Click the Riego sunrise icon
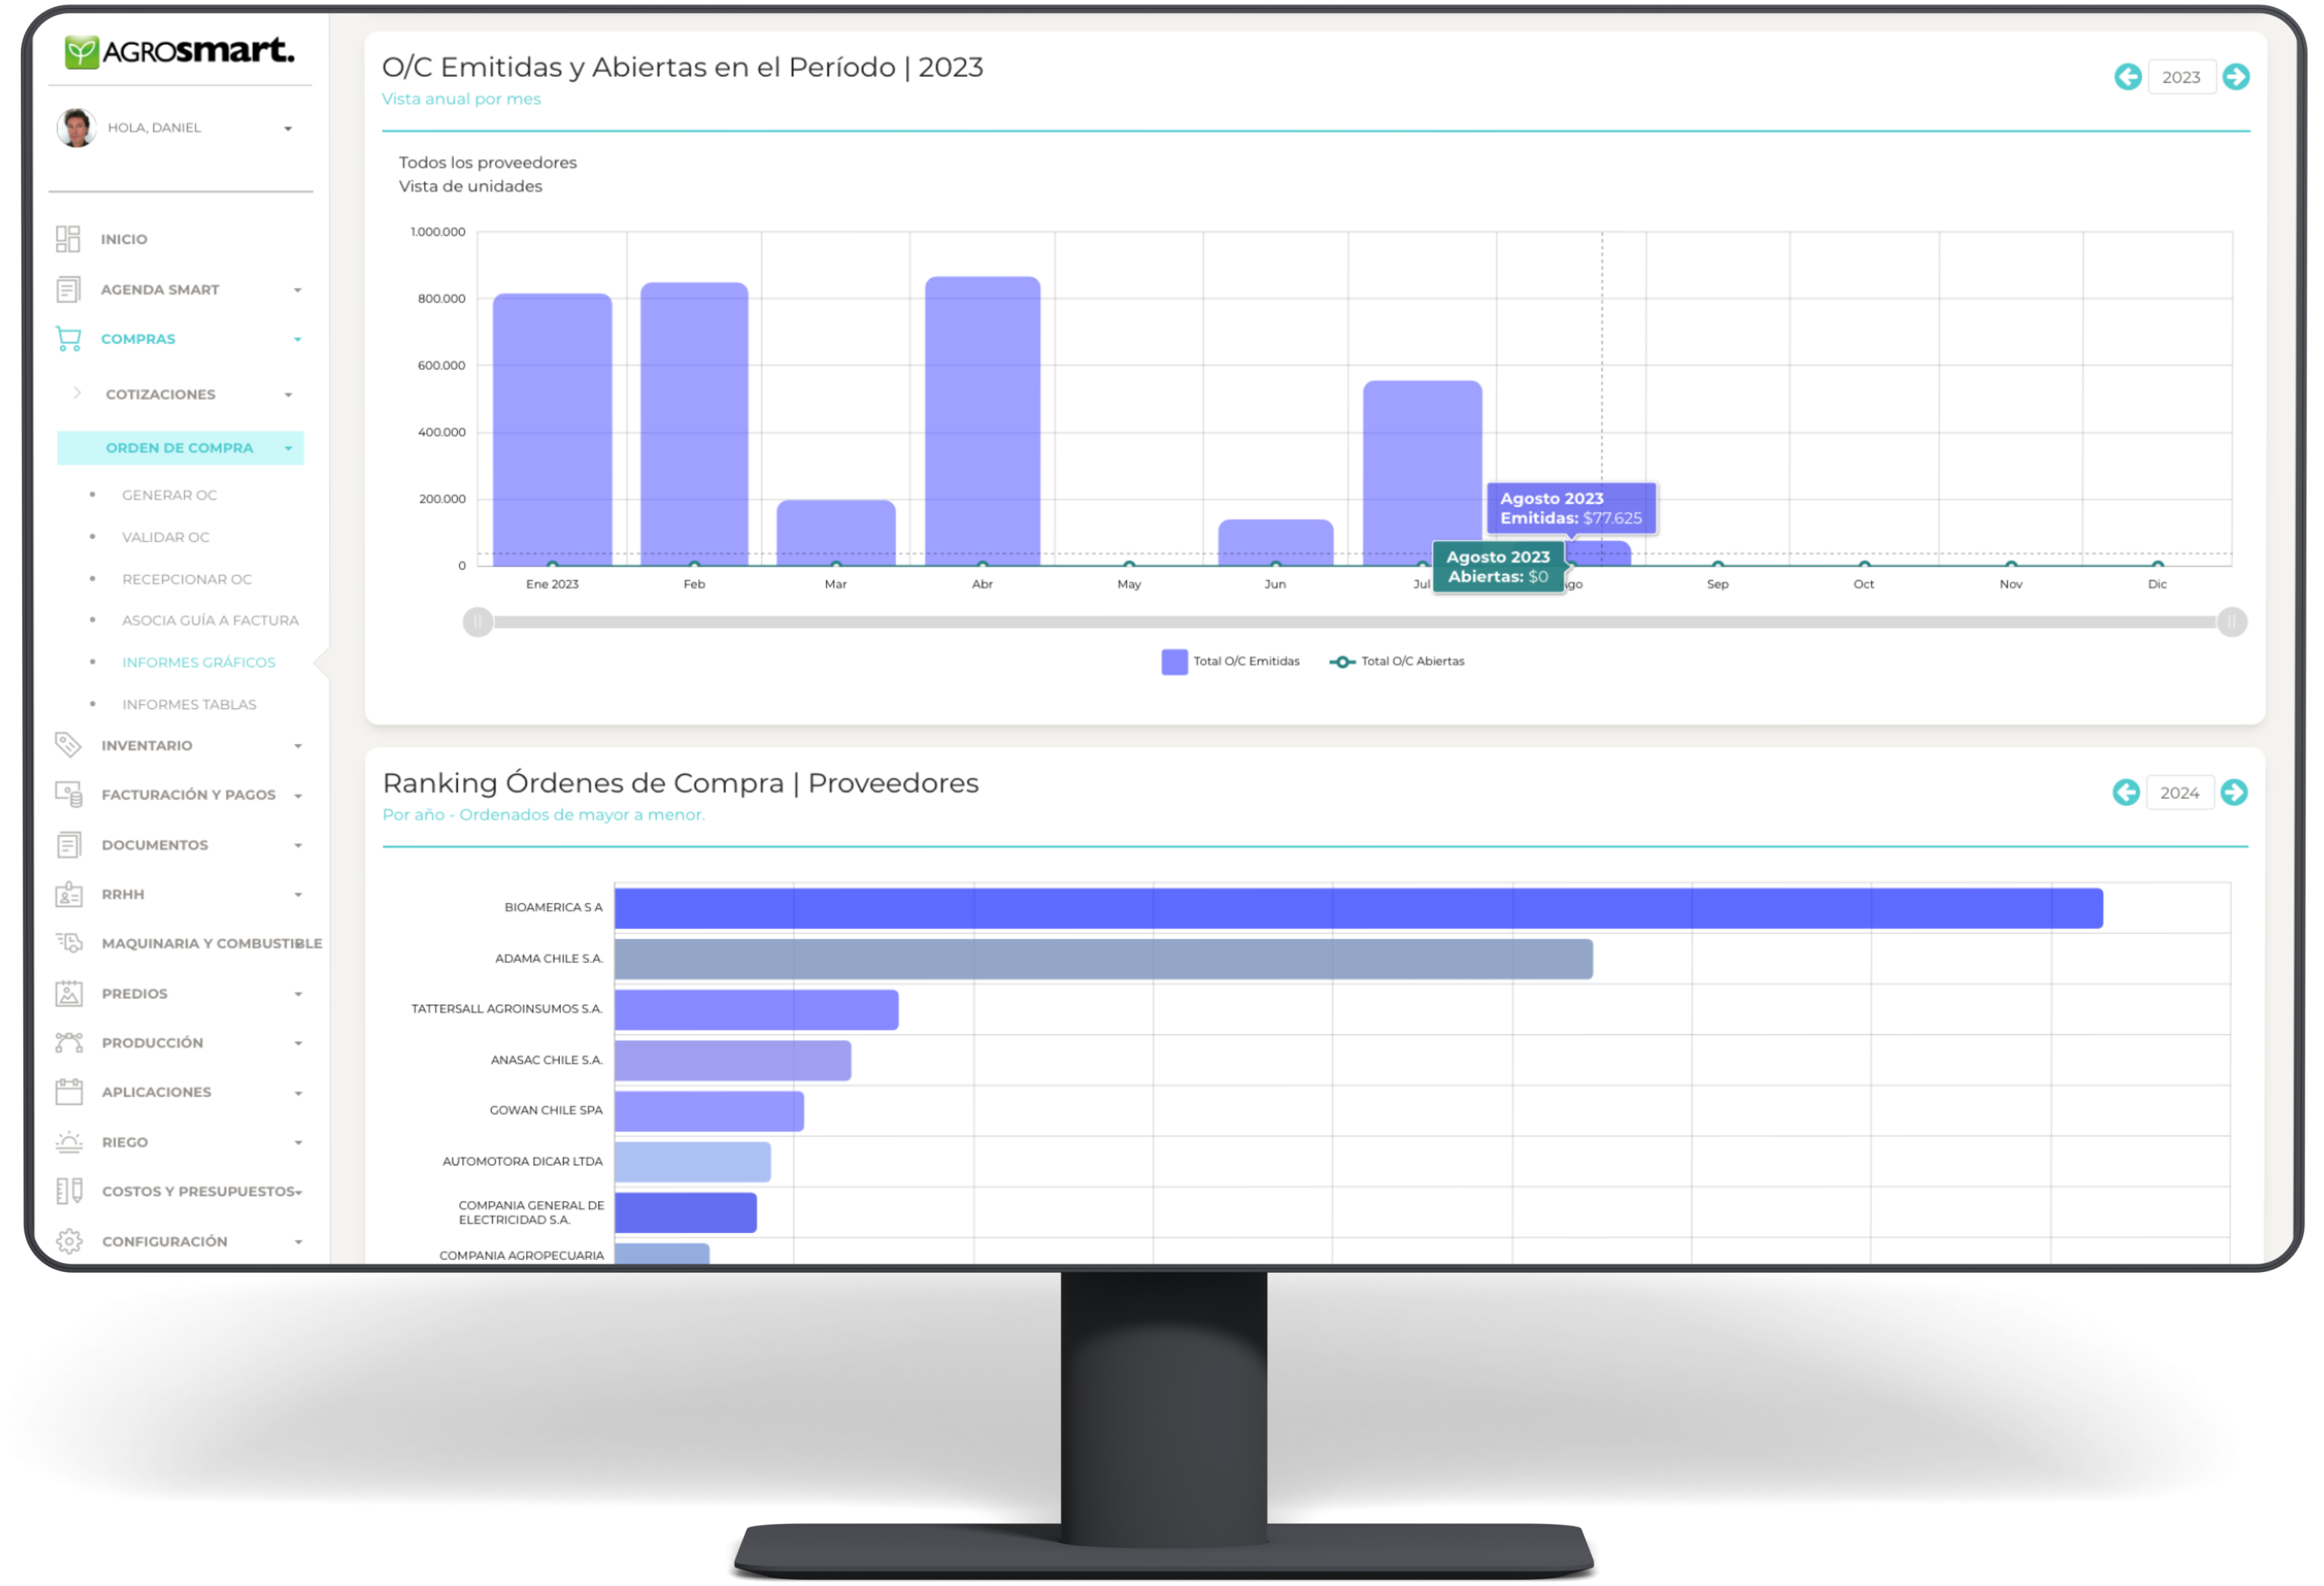 (x=69, y=1142)
